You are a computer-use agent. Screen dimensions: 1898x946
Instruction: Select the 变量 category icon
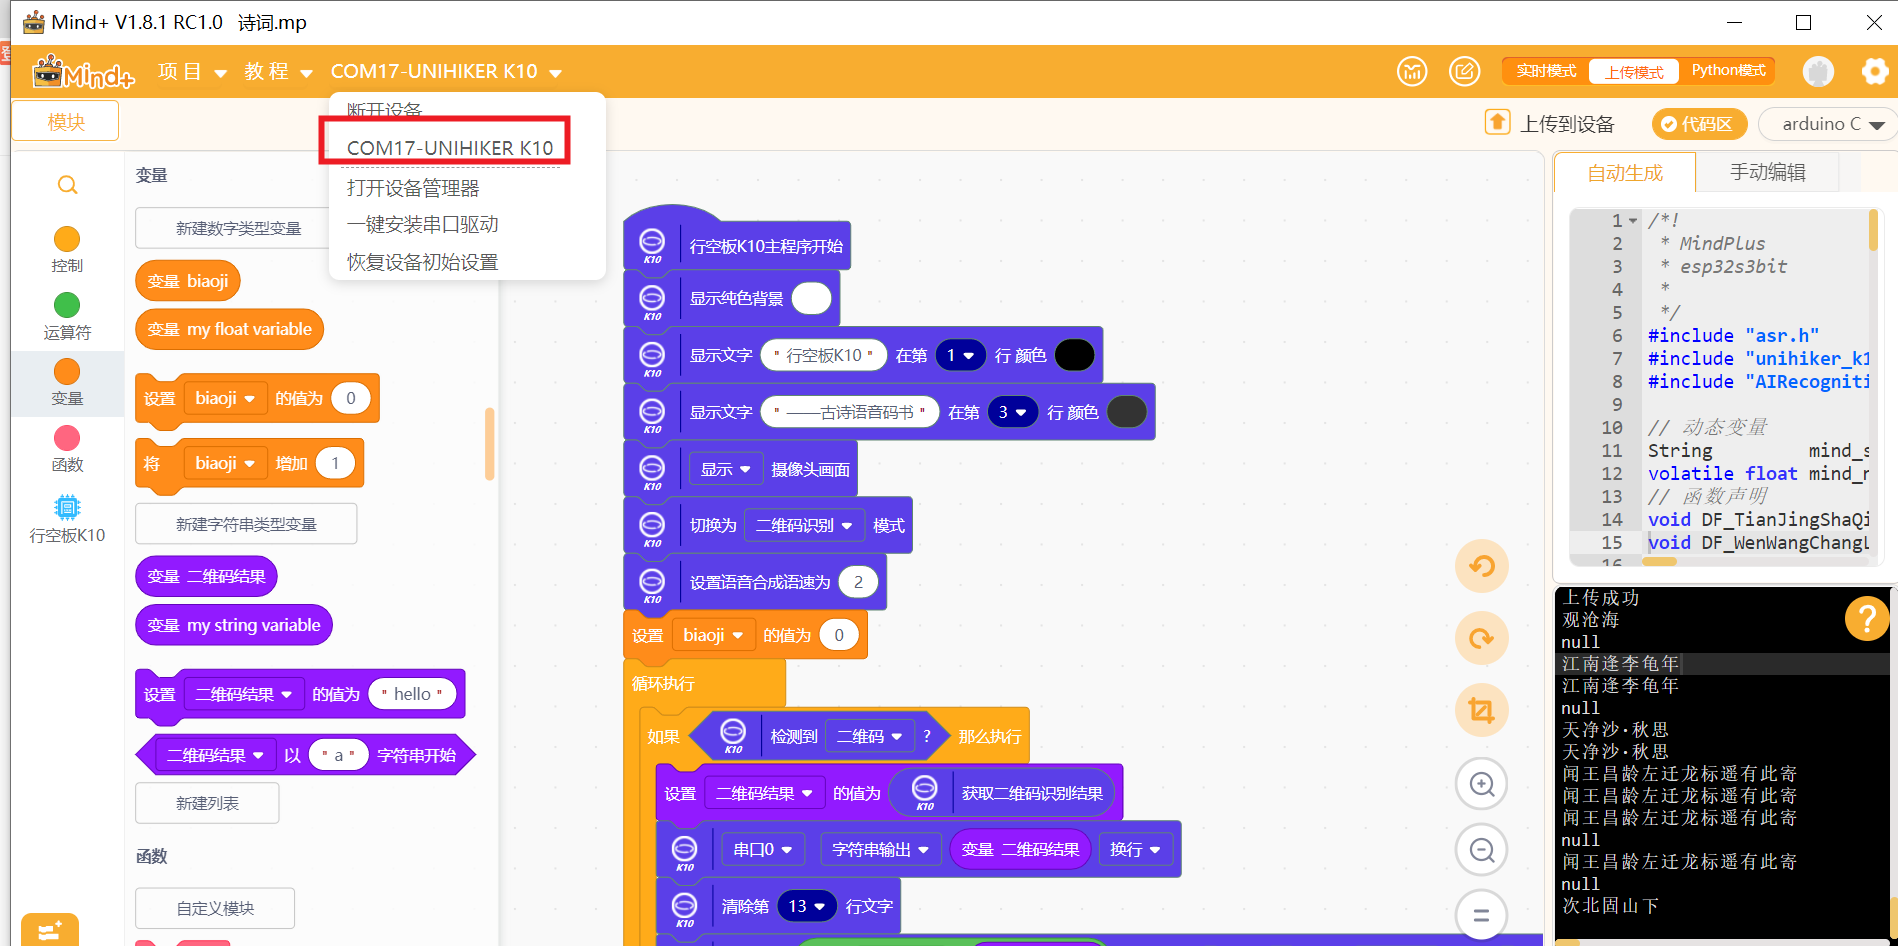[67, 371]
